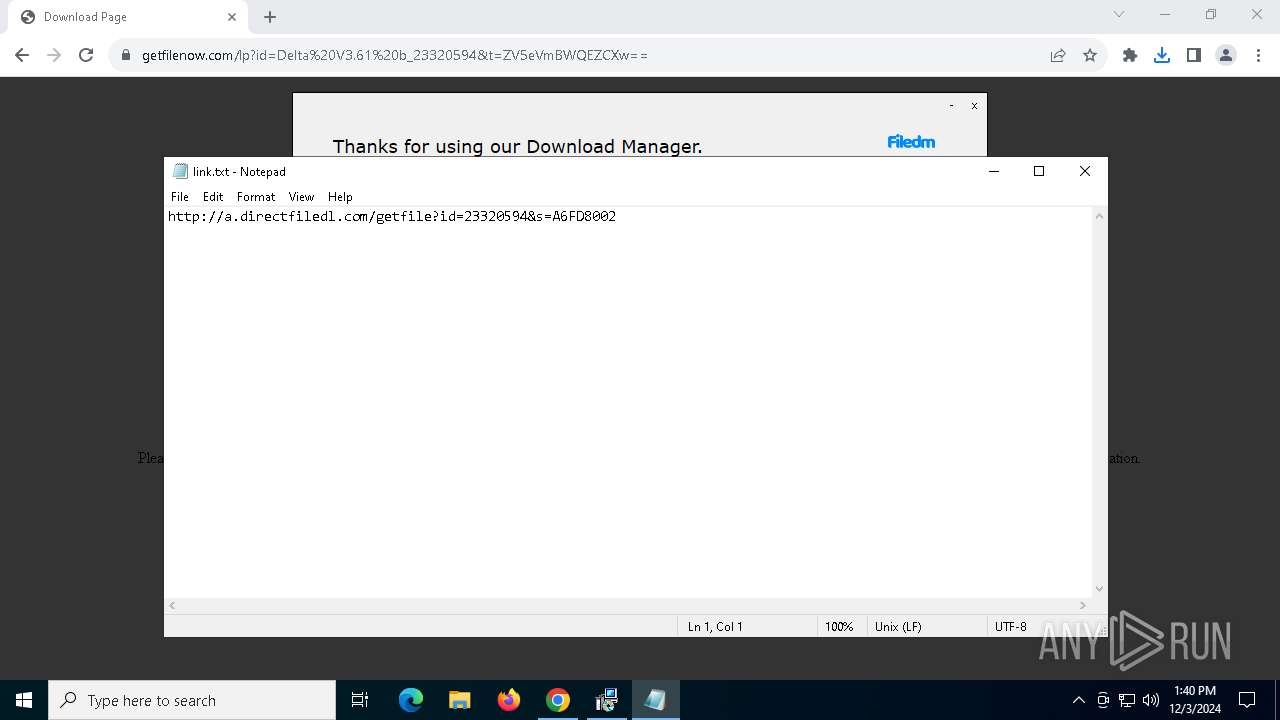Screen dimensions: 1280x720
Task: Click Notepad vertical scroll down arrow
Action: pos(1100,589)
